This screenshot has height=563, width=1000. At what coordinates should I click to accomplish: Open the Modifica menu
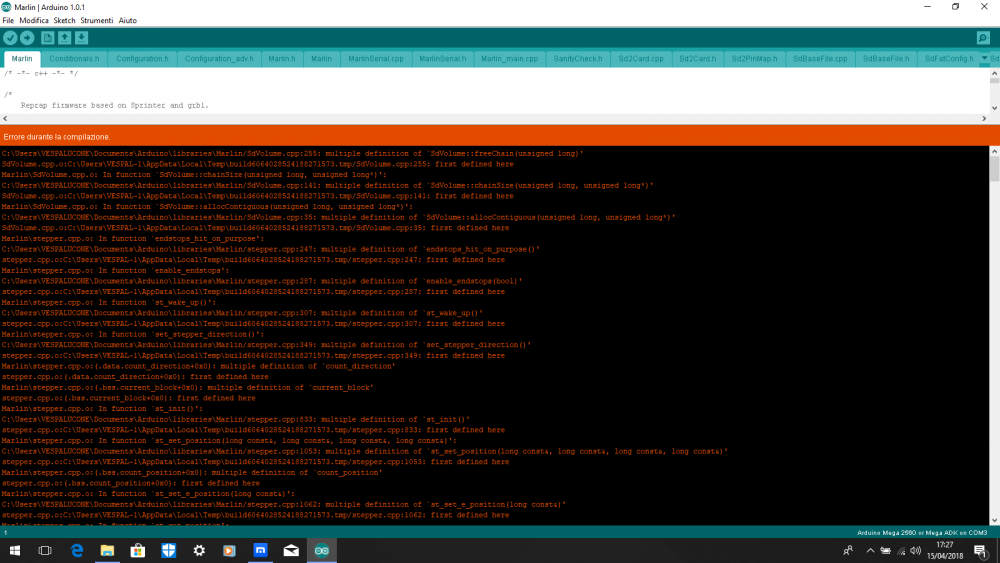pos(34,20)
